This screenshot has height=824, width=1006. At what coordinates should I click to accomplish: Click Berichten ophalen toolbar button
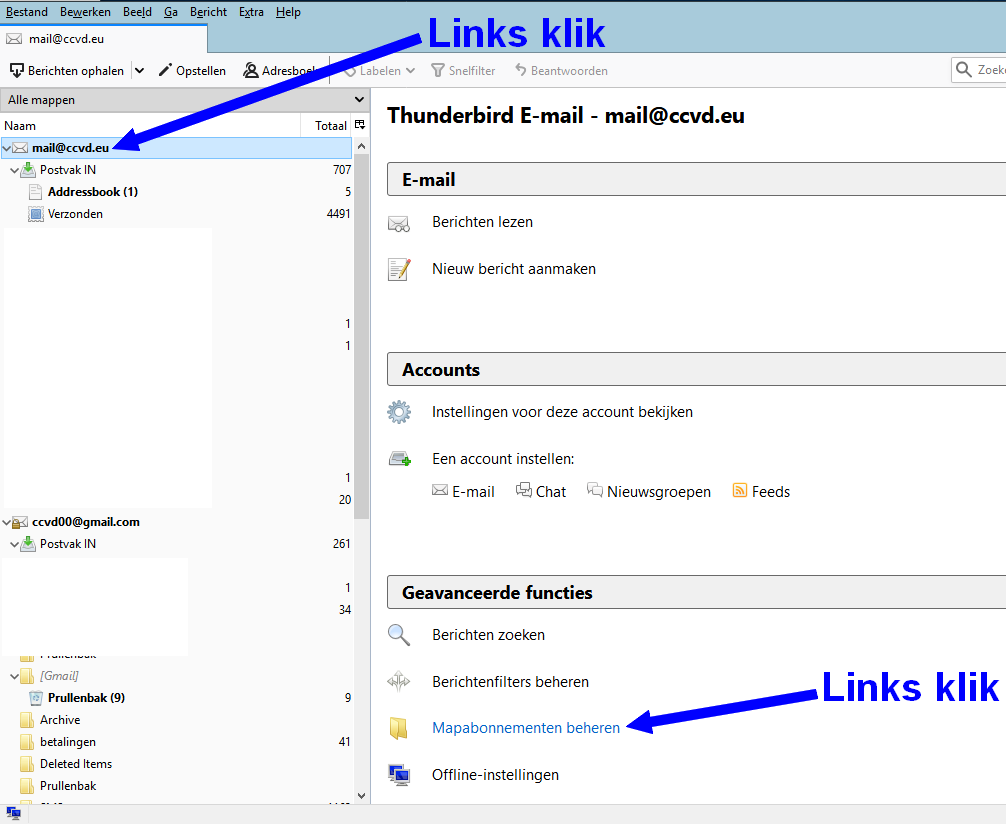(67, 71)
